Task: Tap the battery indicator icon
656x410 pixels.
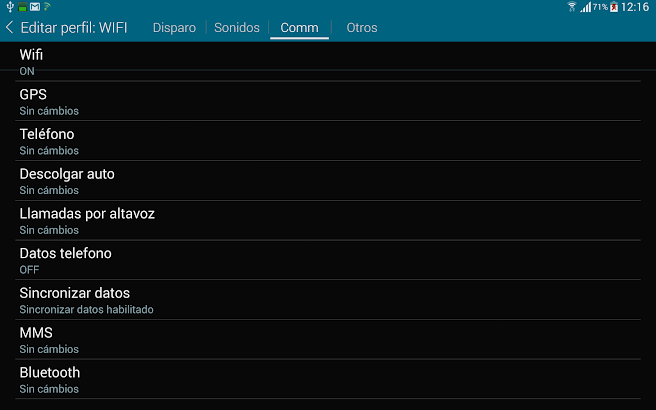Action: 614,7
